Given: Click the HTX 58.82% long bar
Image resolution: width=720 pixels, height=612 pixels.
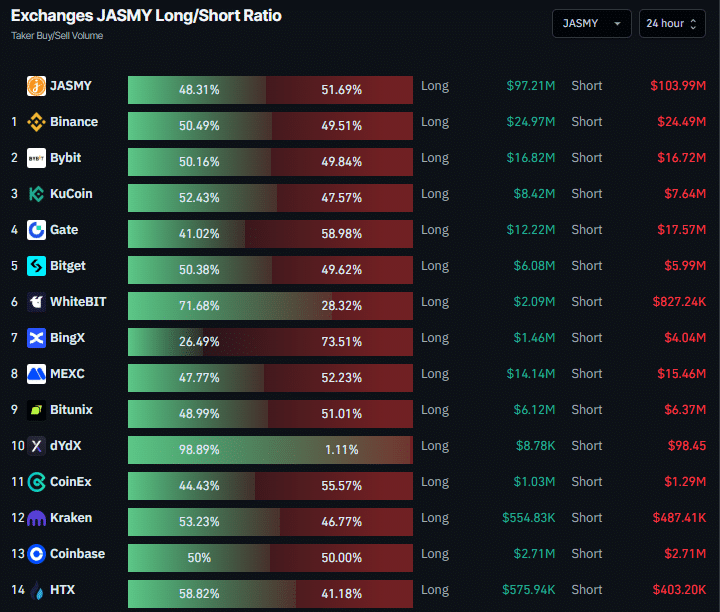Looking at the screenshot, I should click(212, 594).
